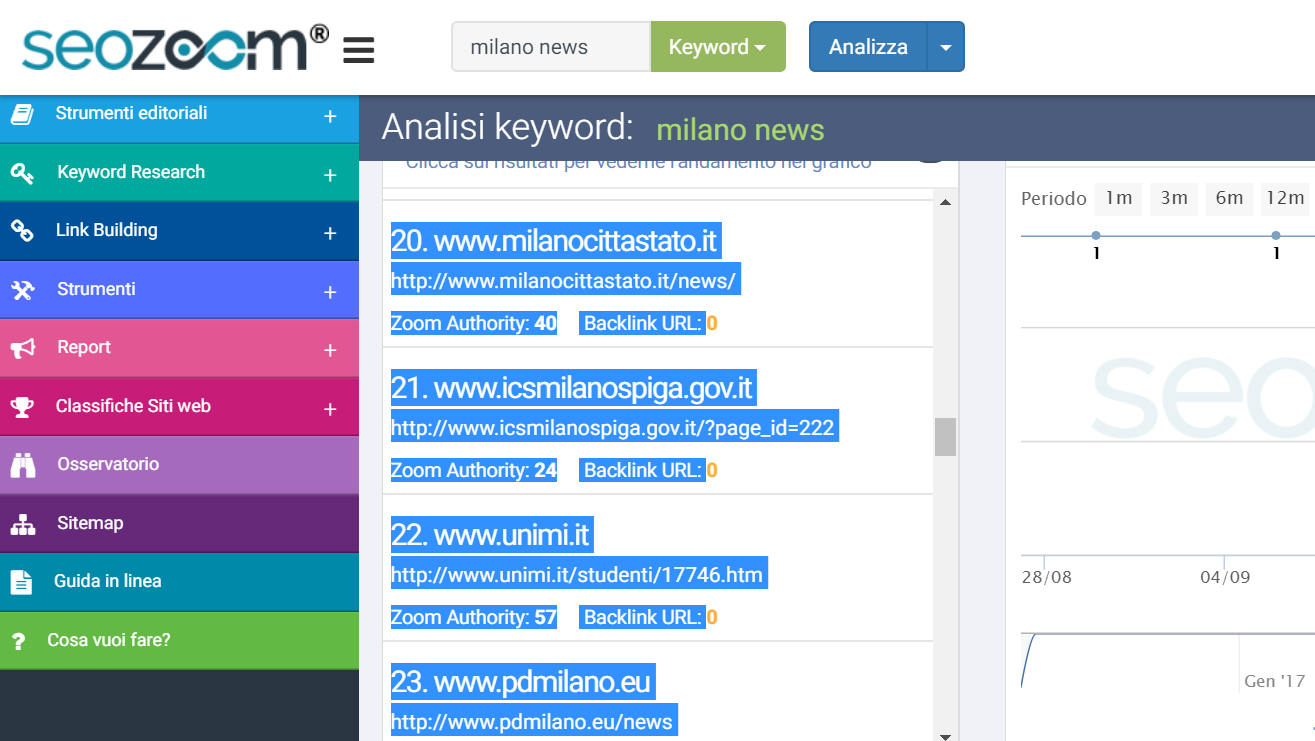Expand Strumenti editoriali with plus sign
The image size is (1315, 741).
point(330,117)
